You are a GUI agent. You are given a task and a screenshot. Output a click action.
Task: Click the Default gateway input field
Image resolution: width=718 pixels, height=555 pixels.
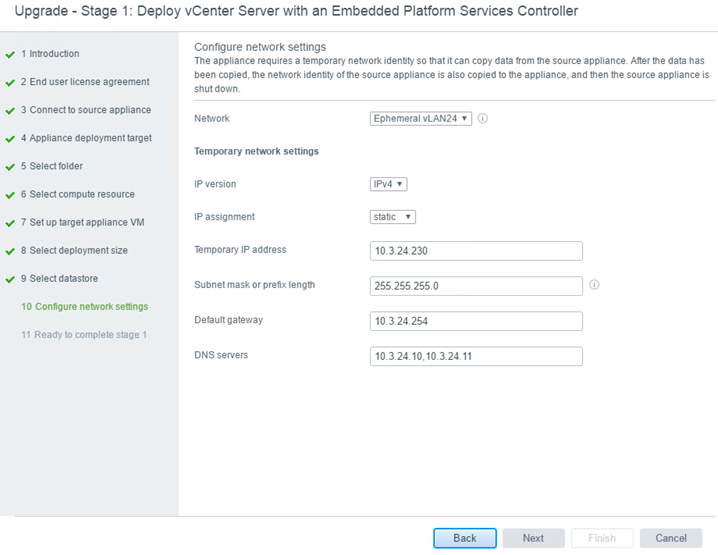[476, 321]
